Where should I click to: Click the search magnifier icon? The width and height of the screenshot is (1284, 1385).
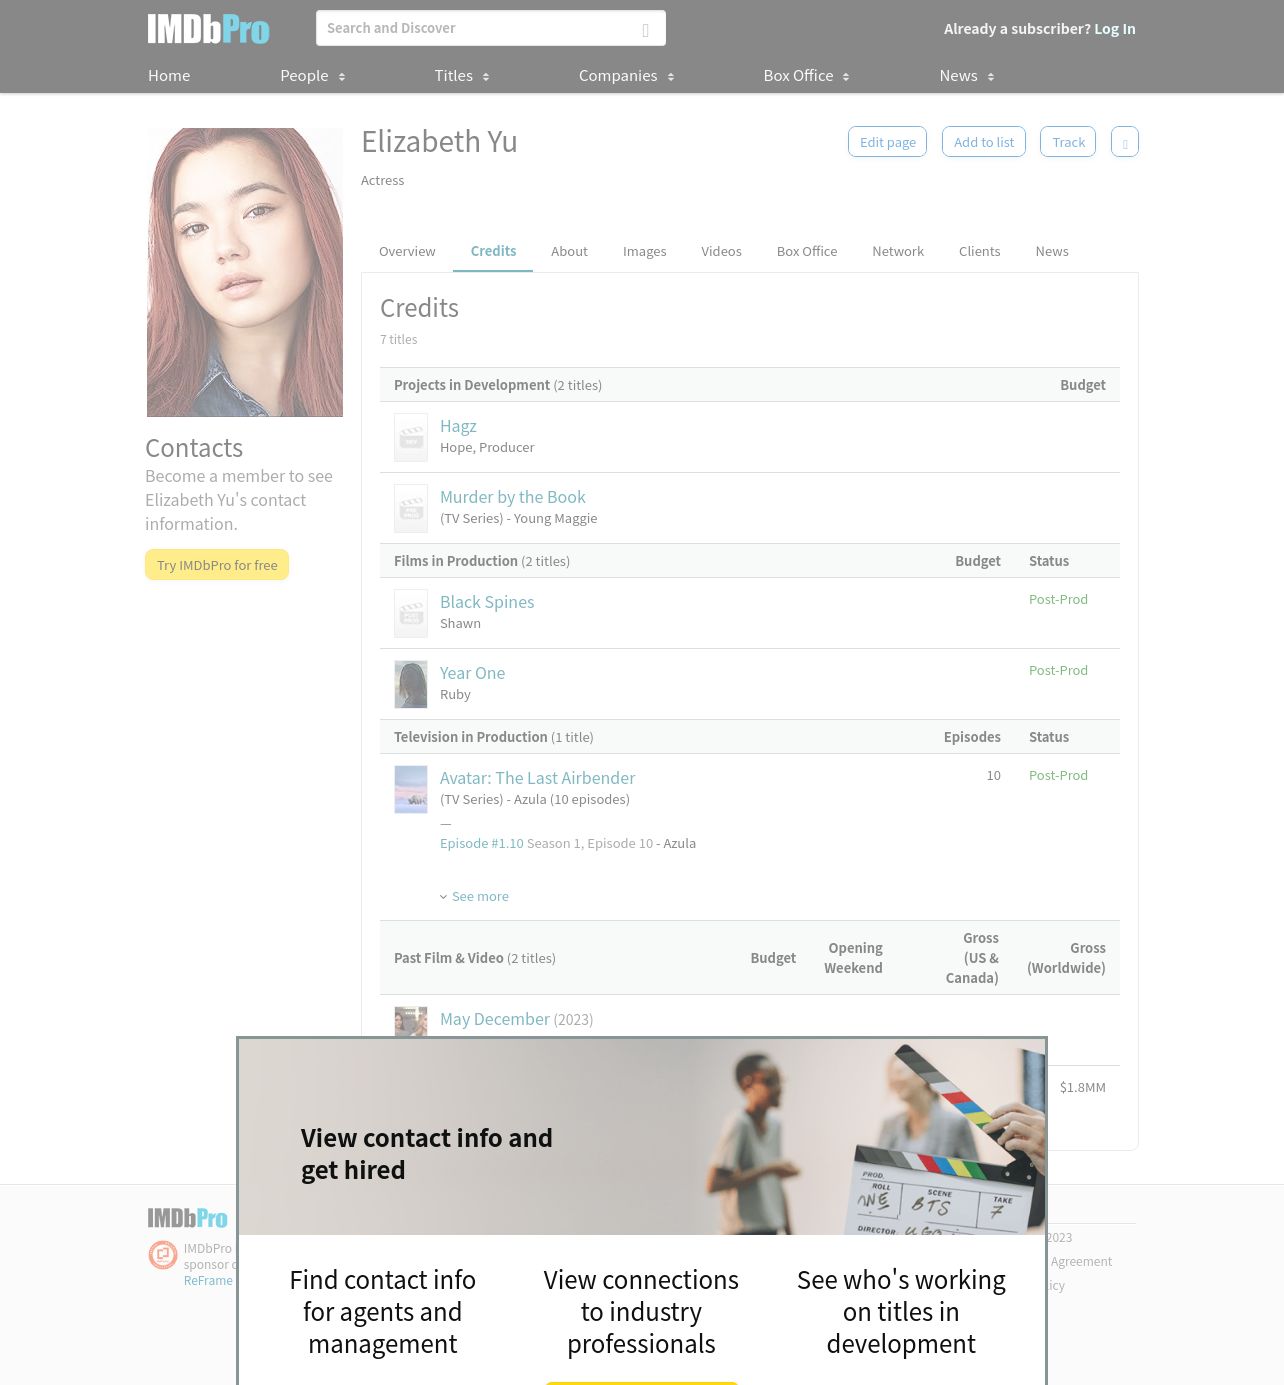click(646, 29)
